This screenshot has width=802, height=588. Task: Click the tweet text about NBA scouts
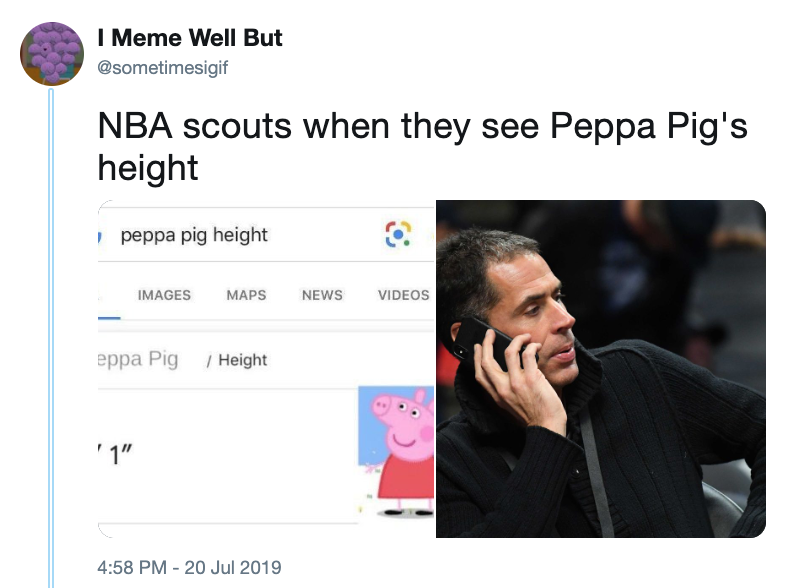[422, 146]
